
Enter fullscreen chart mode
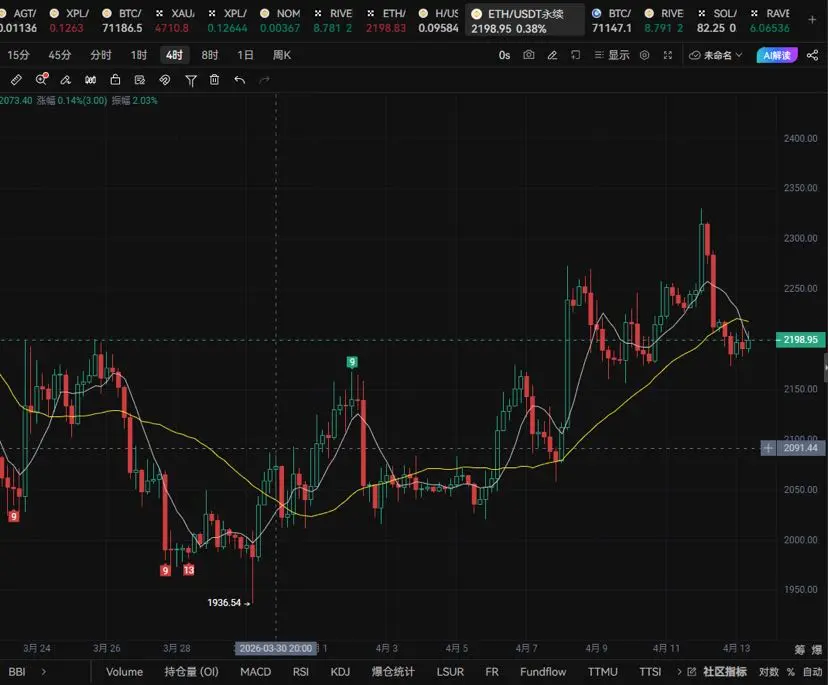[x=668, y=55]
